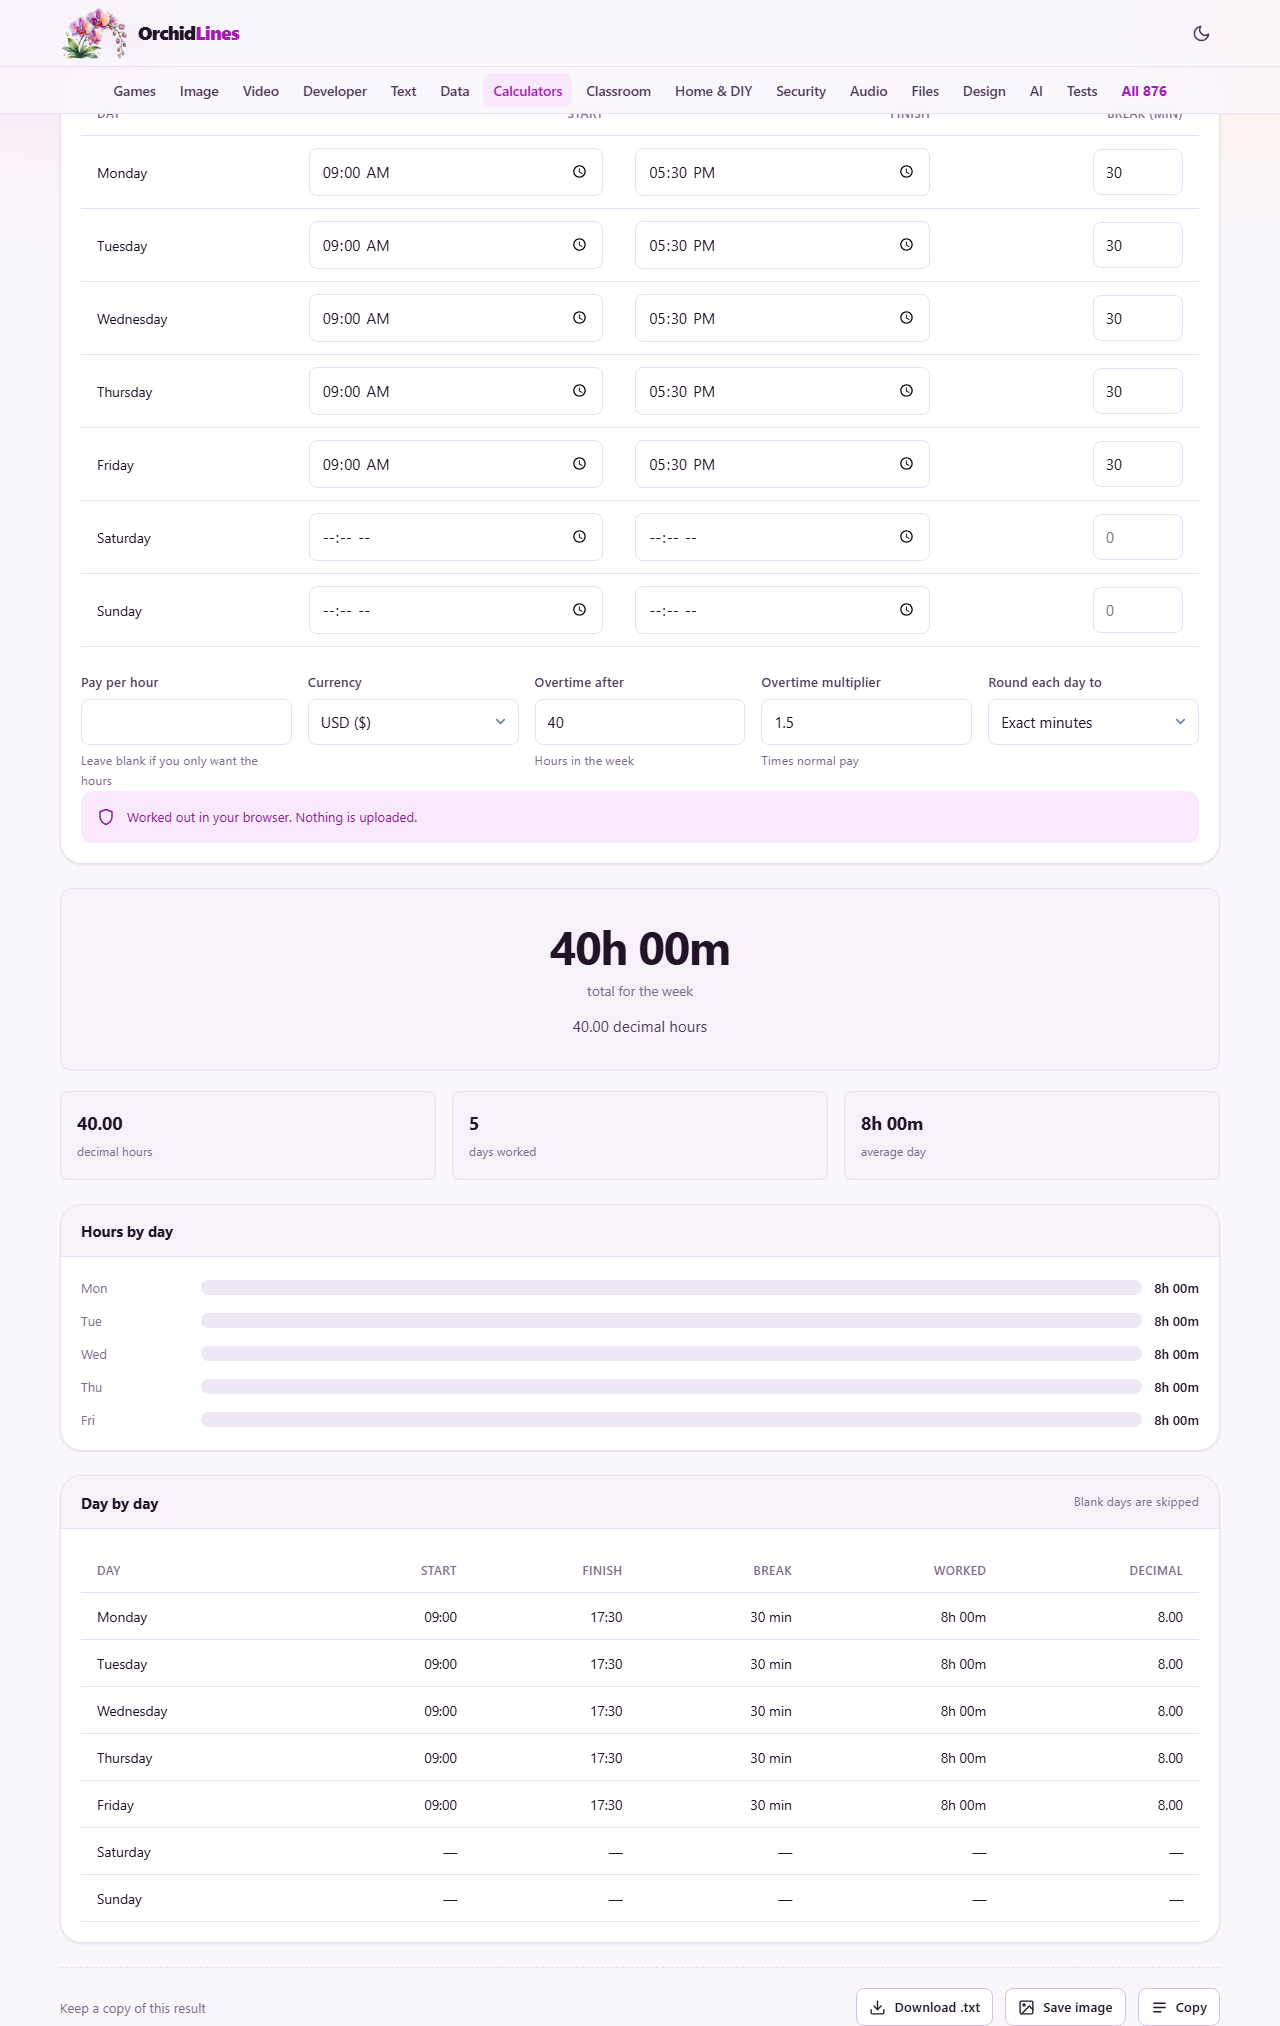
Task: Open the Round each day to dropdown
Action: pyautogui.click(x=1093, y=722)
